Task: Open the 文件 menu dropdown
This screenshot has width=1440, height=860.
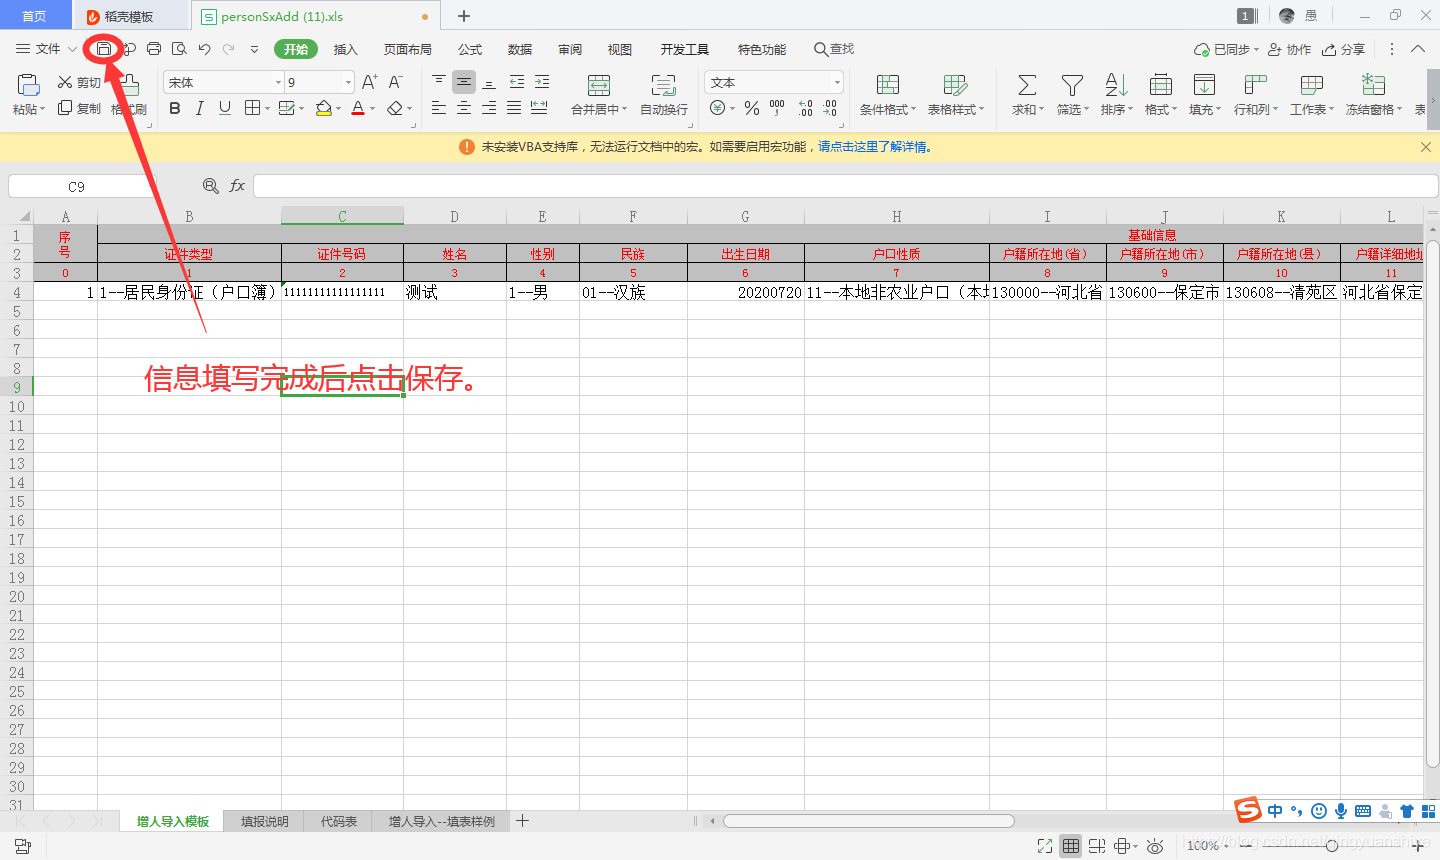Action: 46,49
